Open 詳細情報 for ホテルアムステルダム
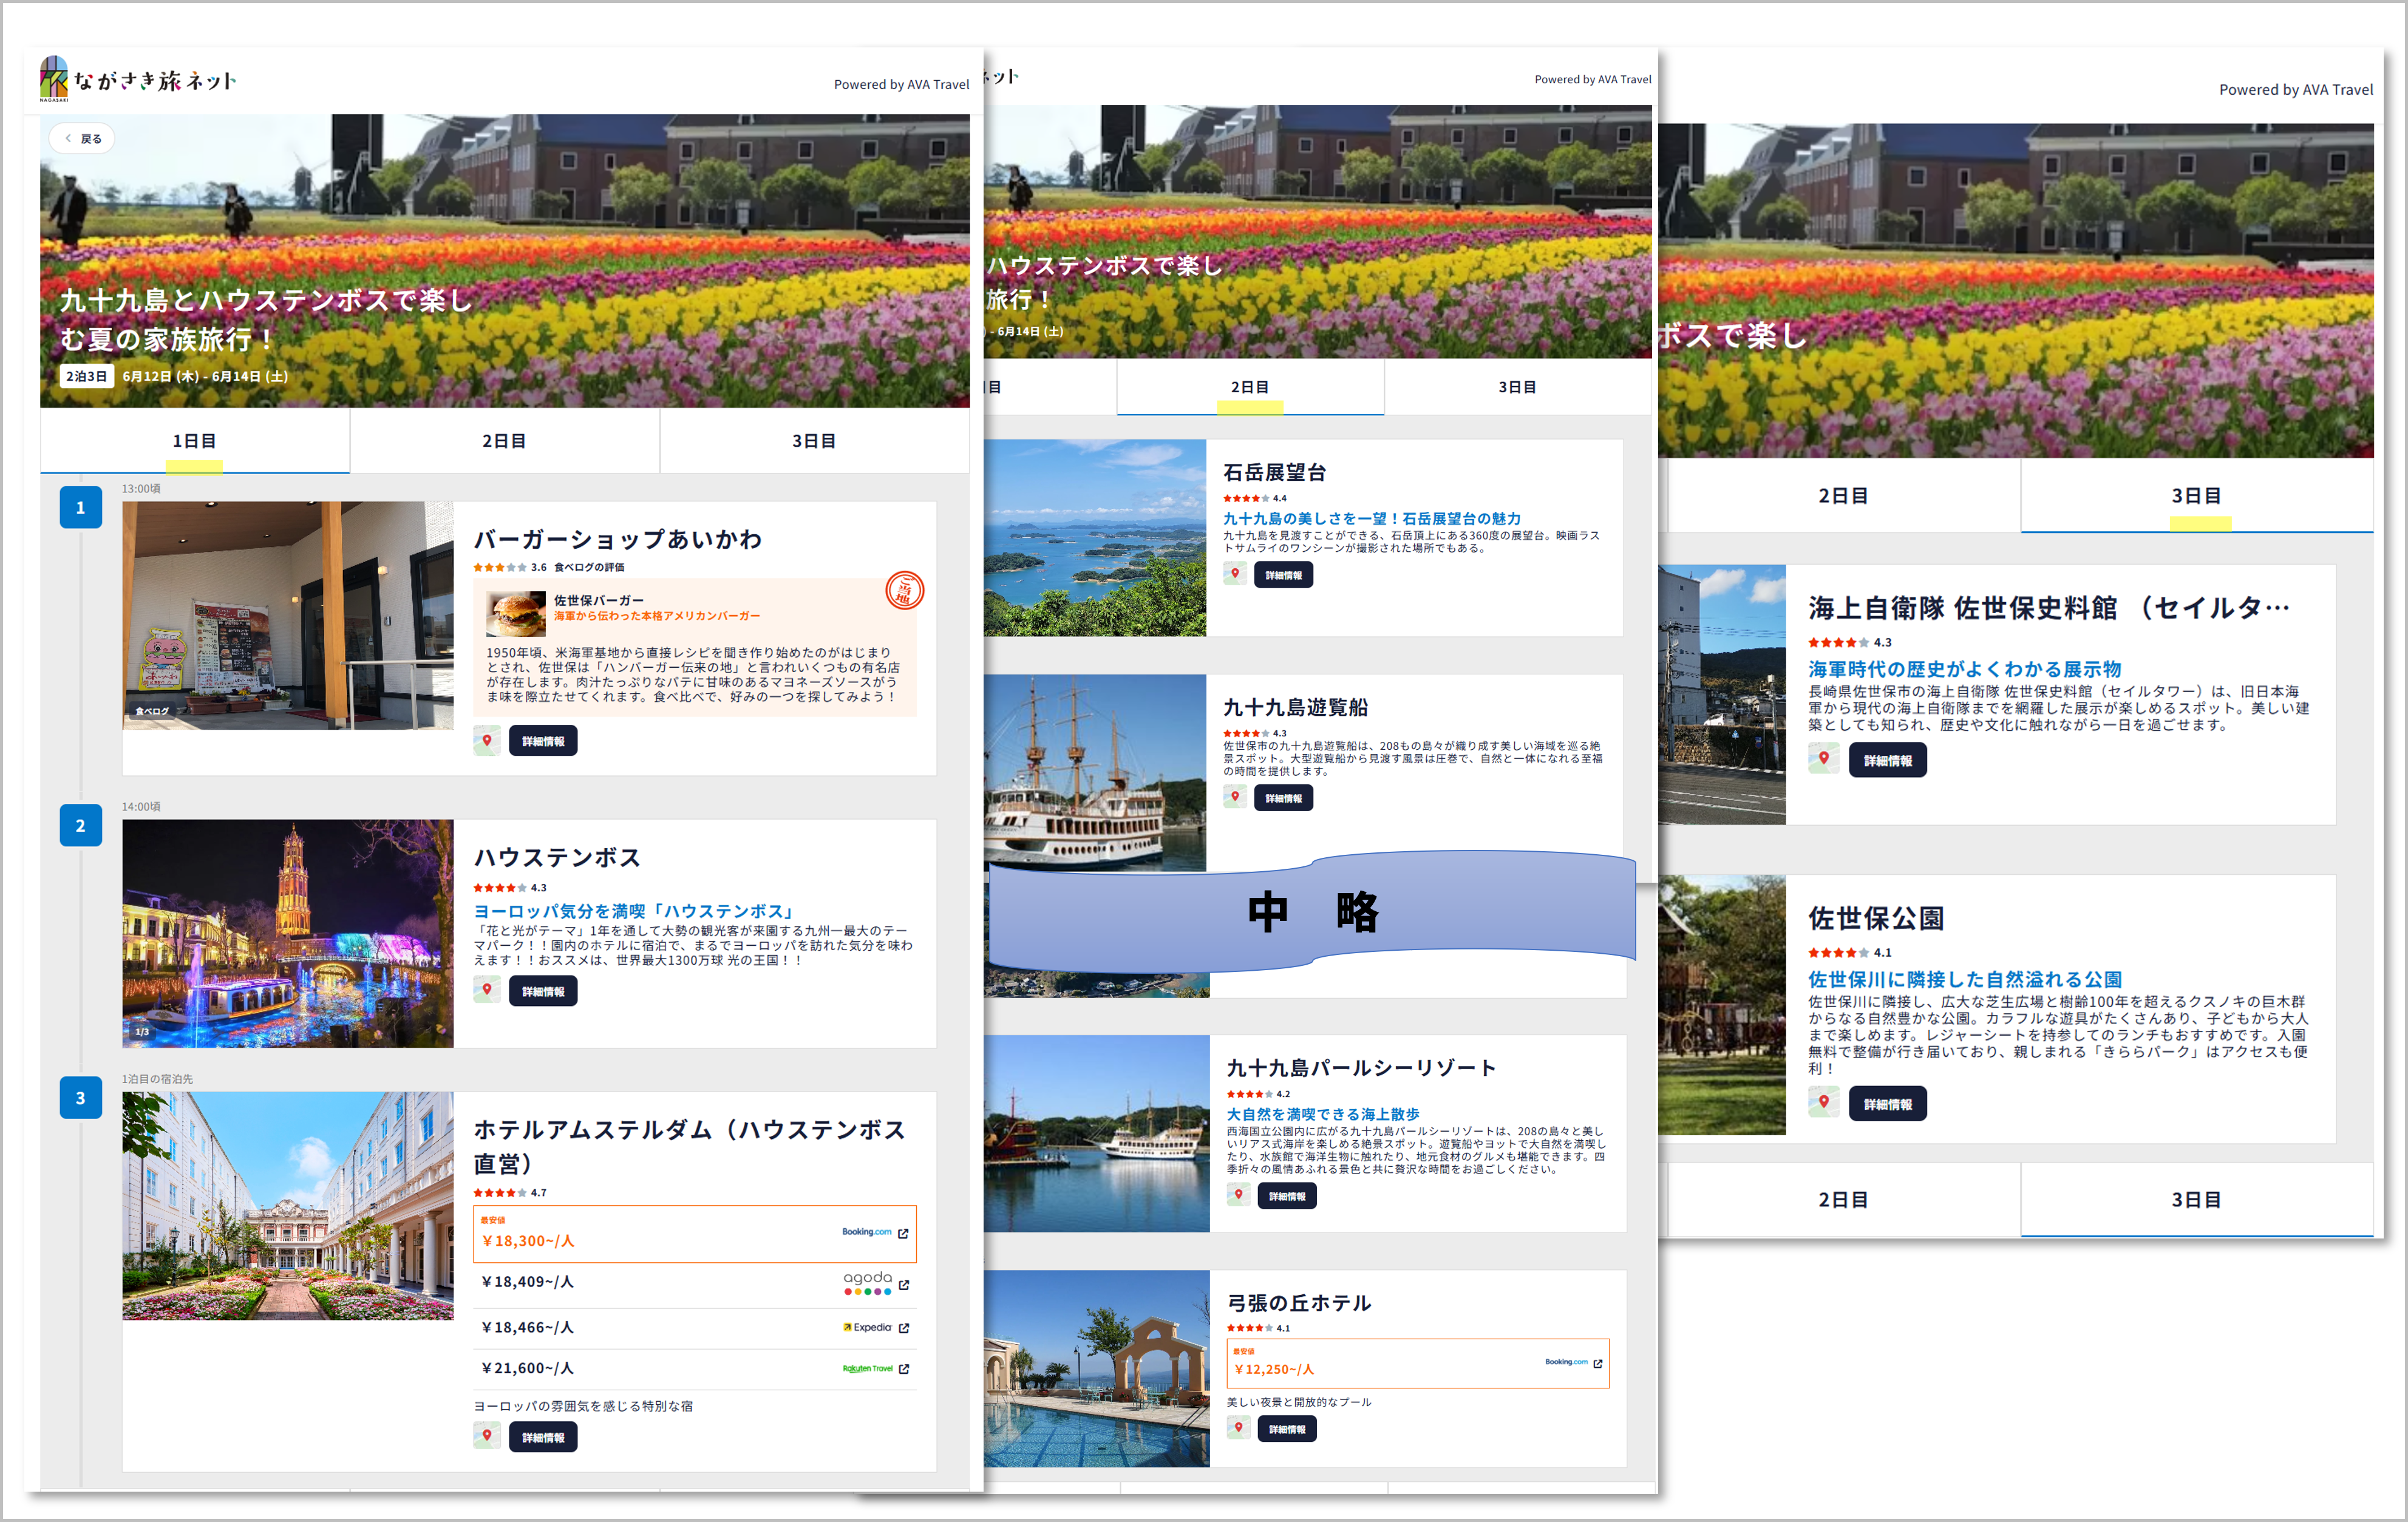The width and height of the screenshot is (2408, 1522). tap(543, 1437)
